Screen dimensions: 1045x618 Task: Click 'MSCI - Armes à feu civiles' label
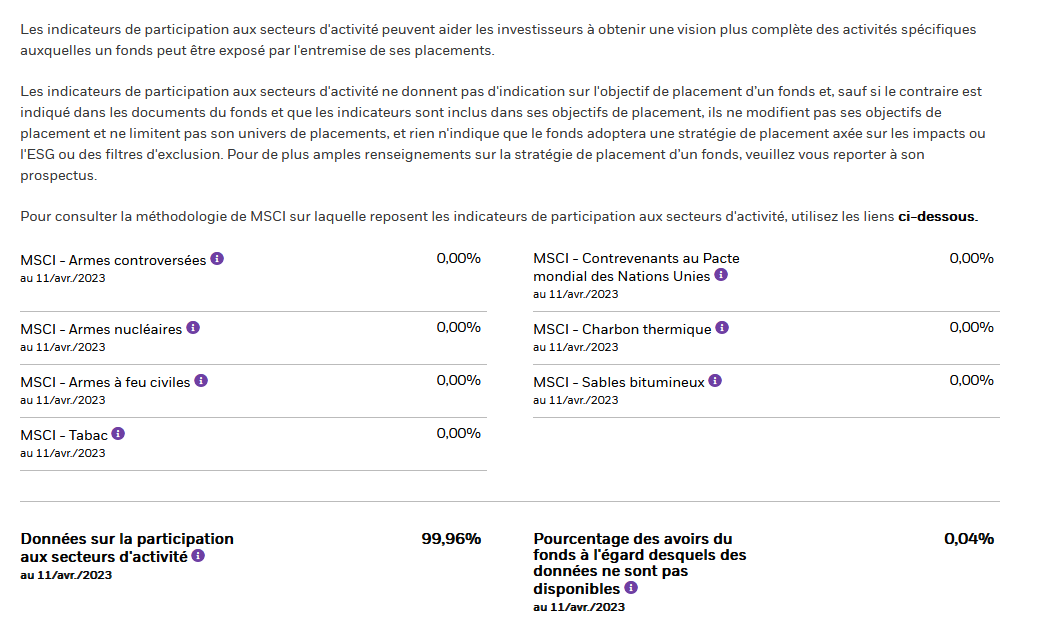pos(105,382)
